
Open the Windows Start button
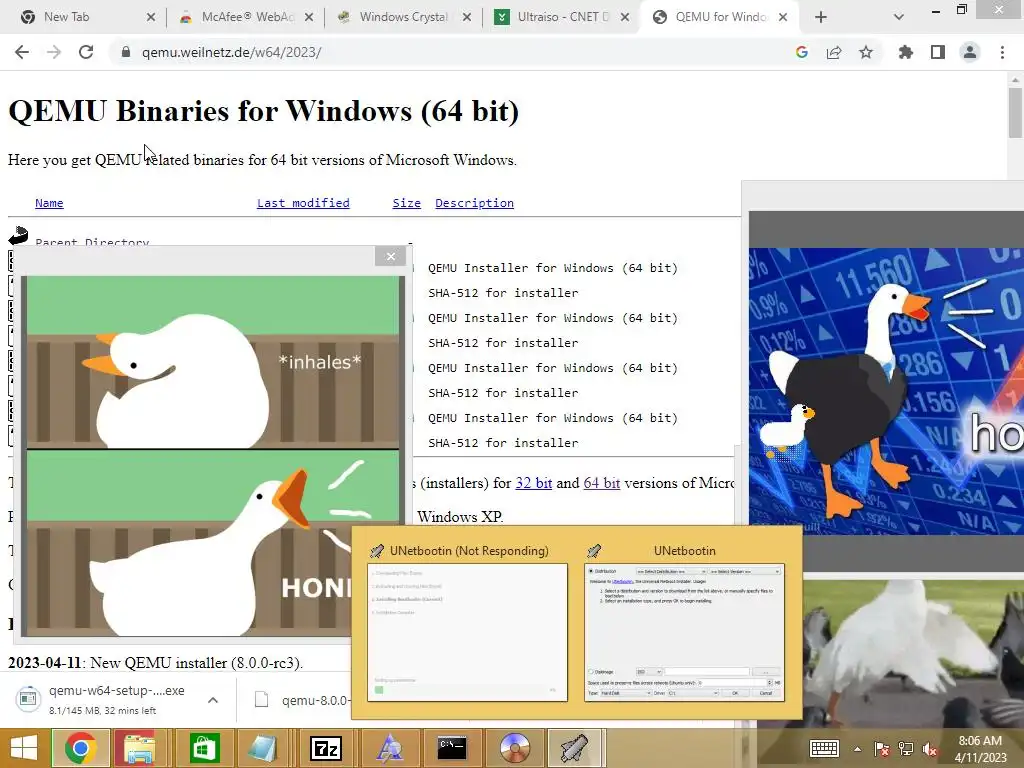coord(24,748)
